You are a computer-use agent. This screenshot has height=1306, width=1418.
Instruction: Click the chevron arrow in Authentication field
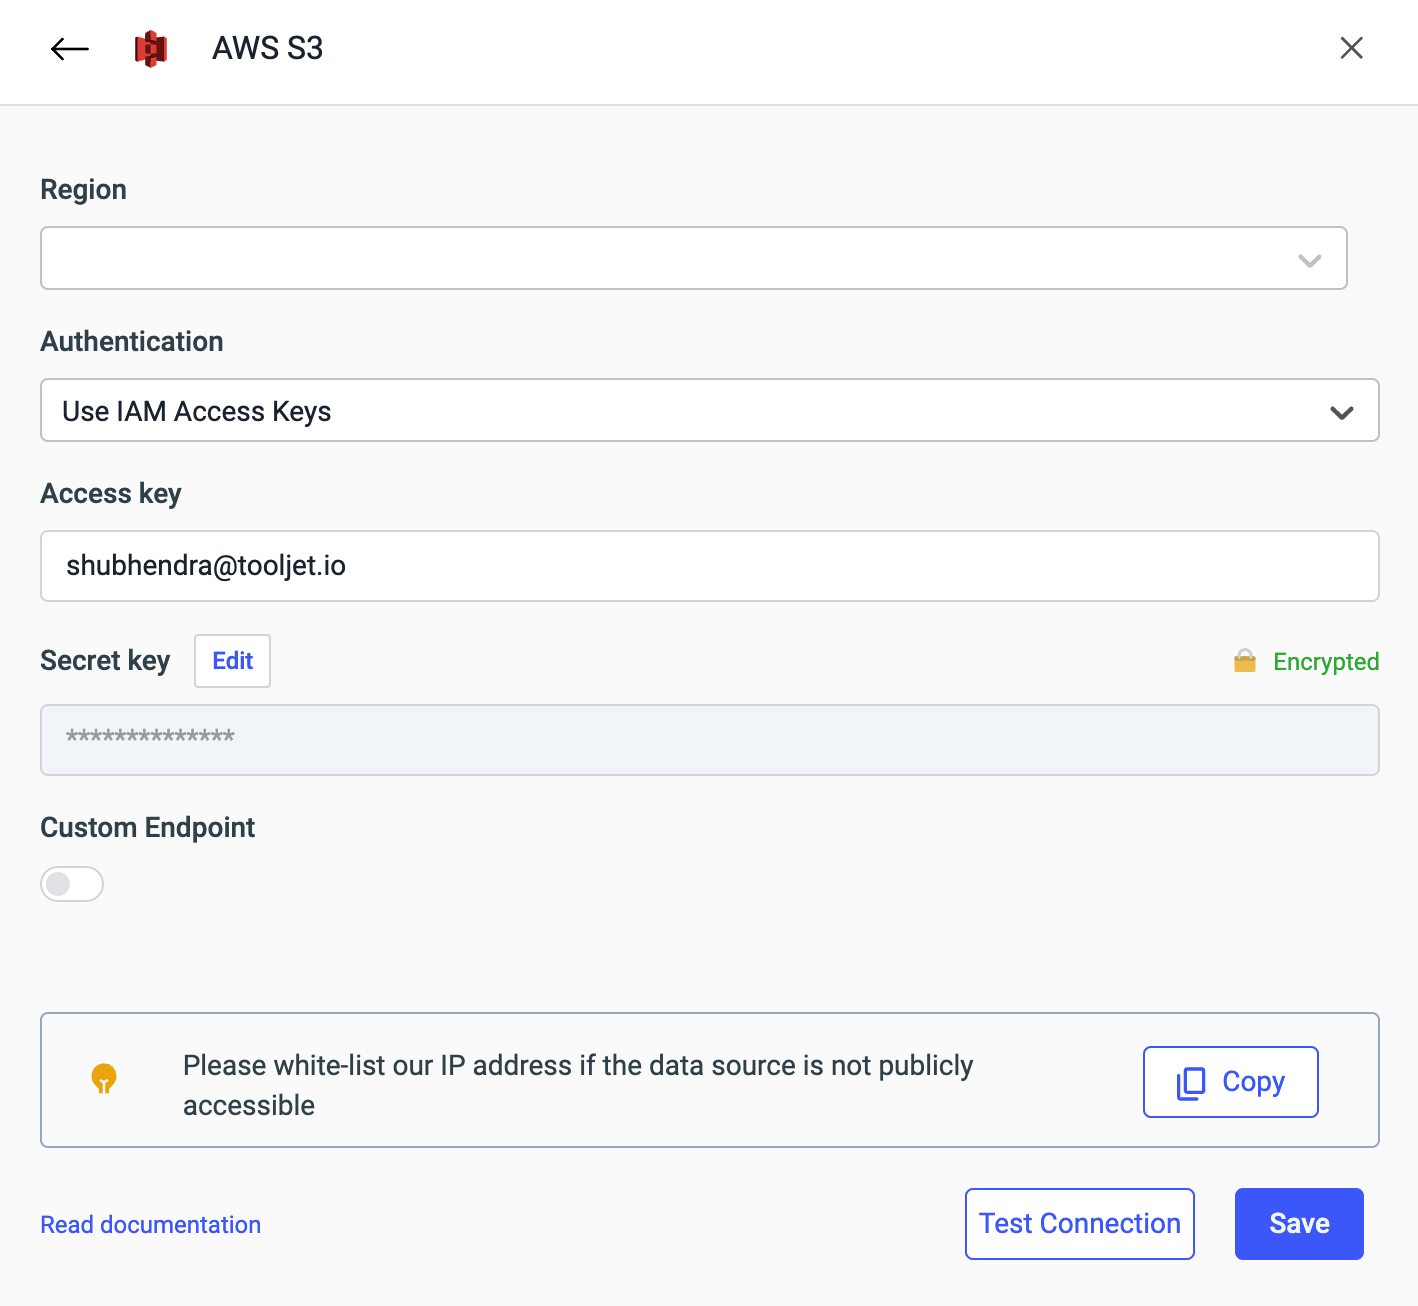[x=1341, y=412]
